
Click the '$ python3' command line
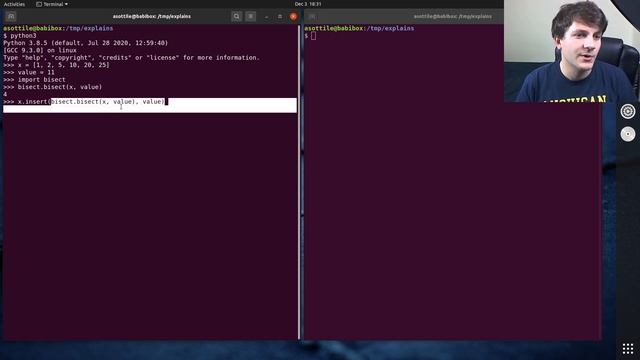[x=20, y=36]
